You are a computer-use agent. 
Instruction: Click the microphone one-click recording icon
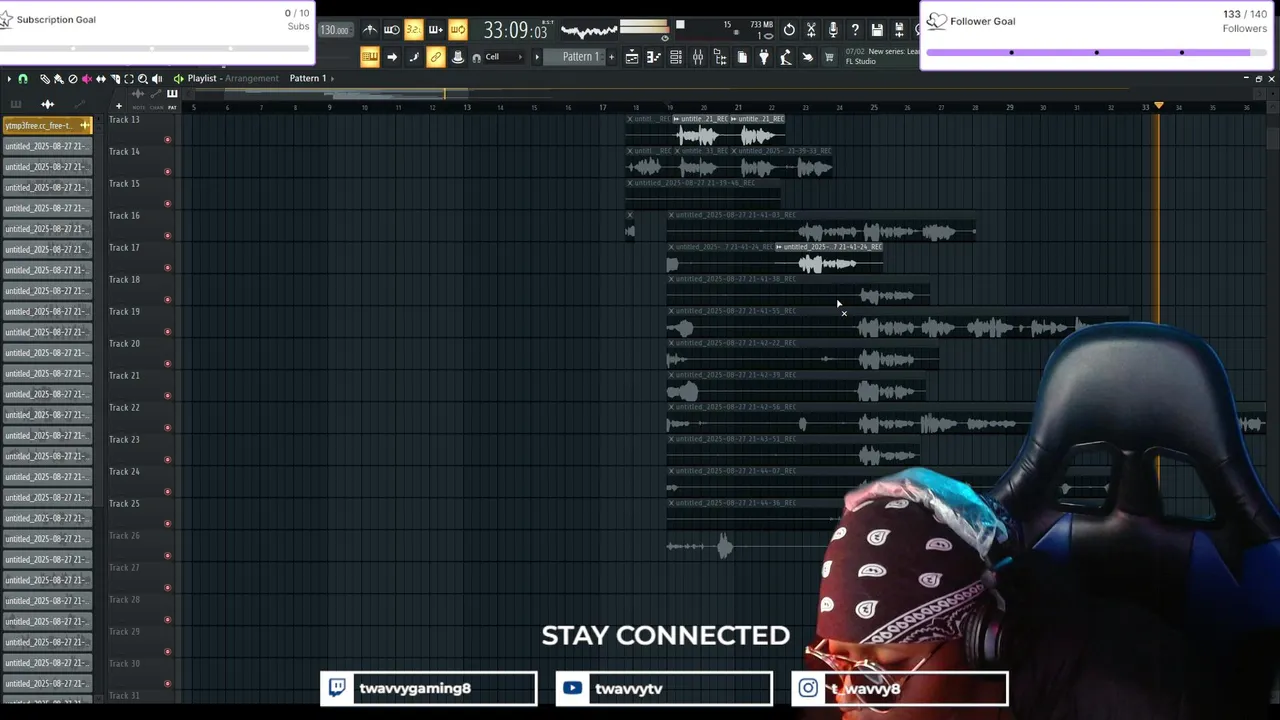click(x=833, y=30)
